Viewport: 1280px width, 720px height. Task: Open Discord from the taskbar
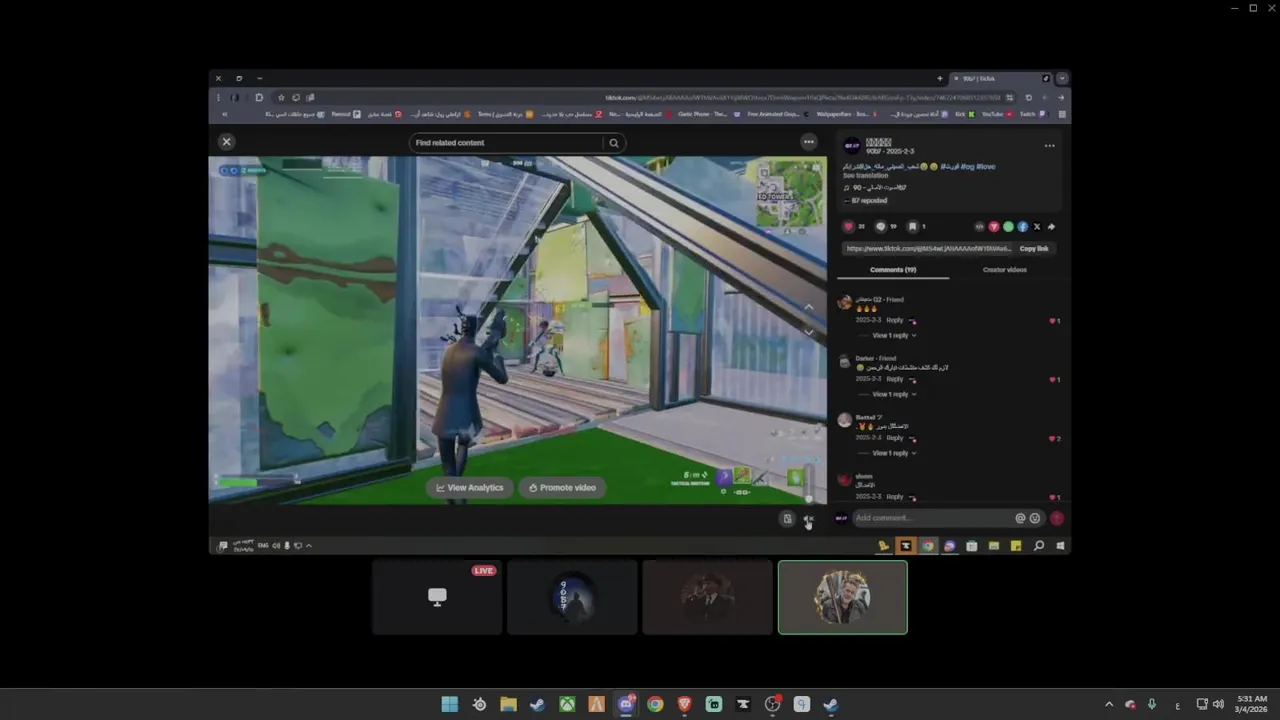(626, 704)
